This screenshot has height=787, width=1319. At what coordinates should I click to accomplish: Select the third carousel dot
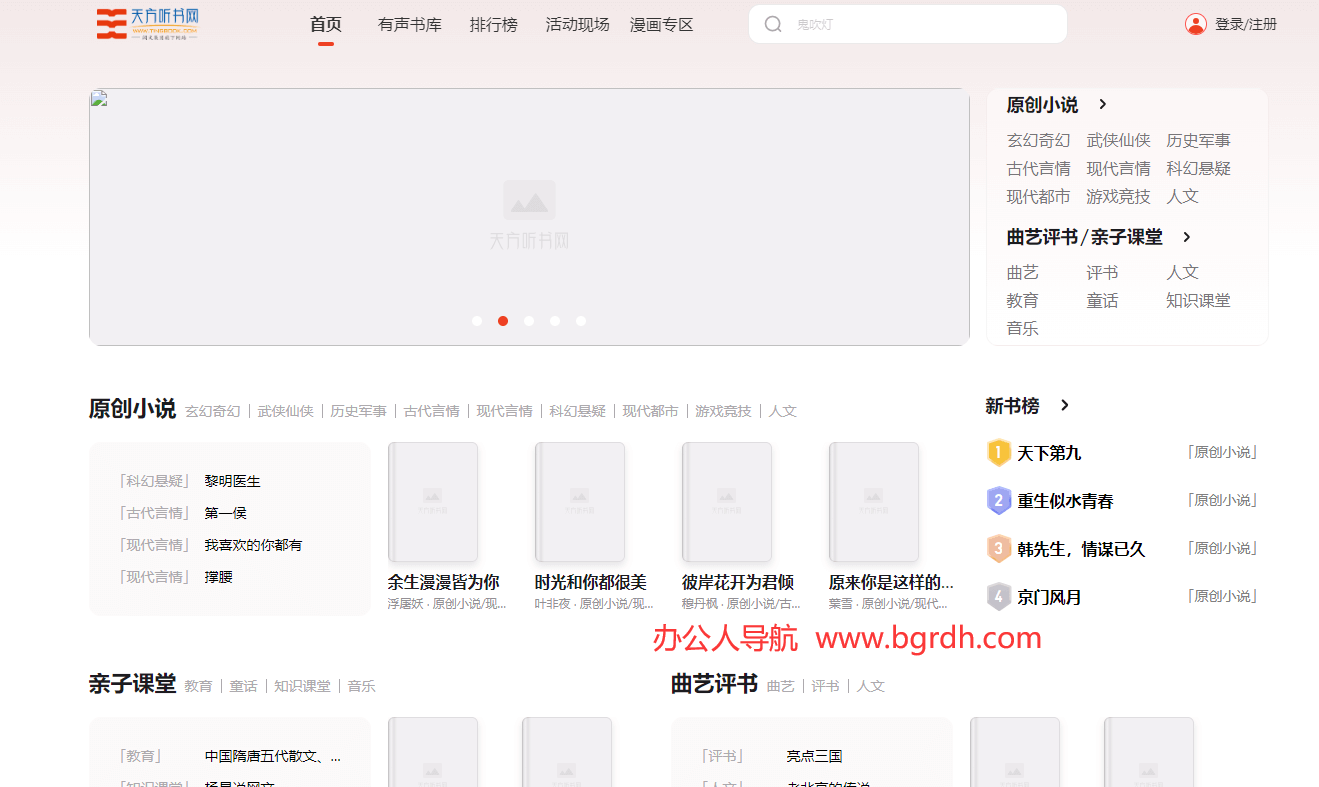tap(529, 321)
